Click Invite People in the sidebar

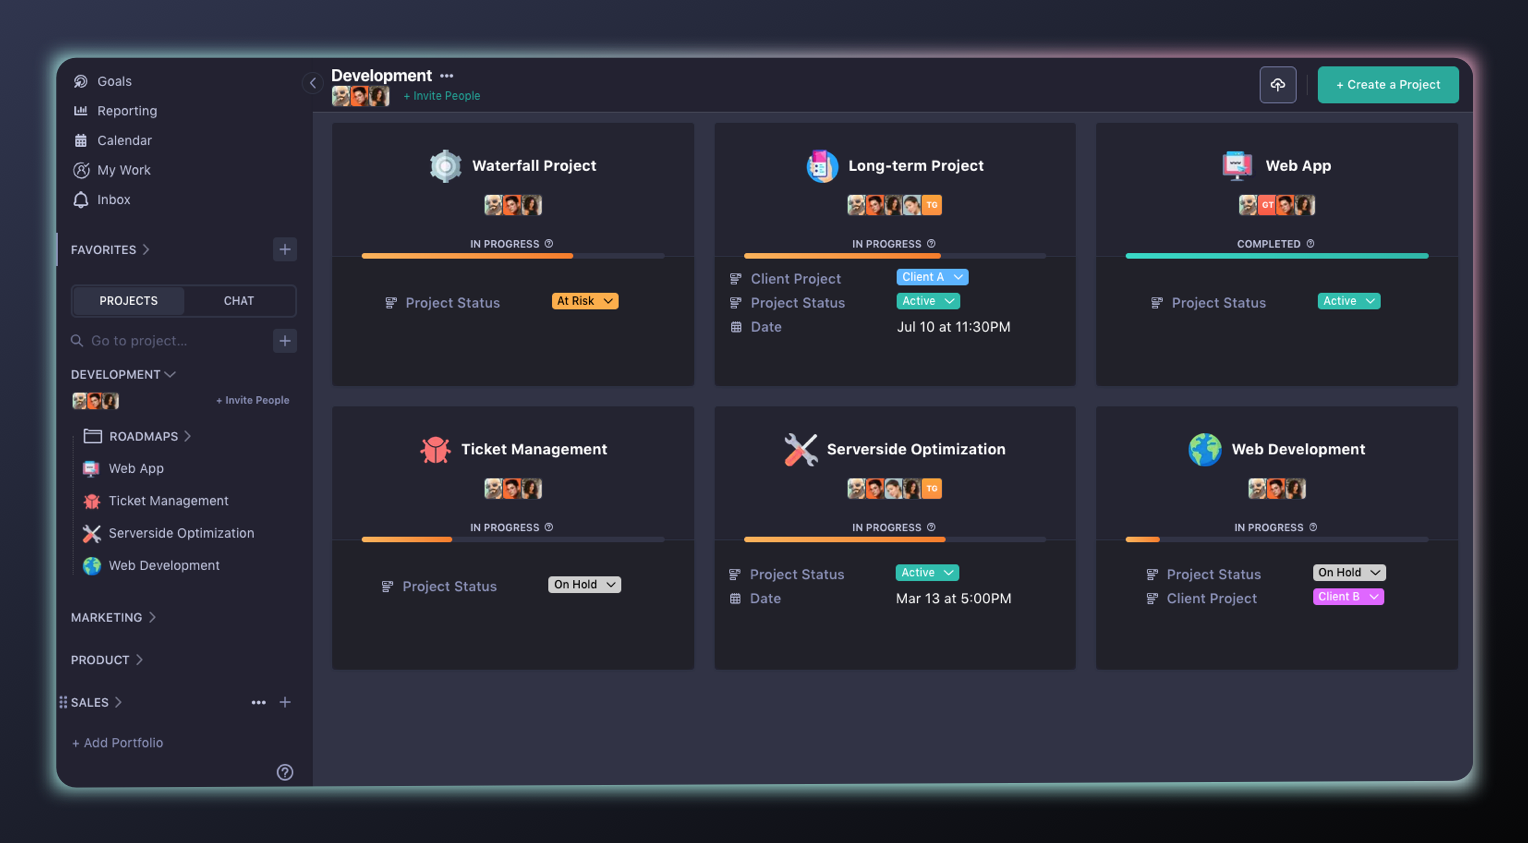tap(253, 401)
